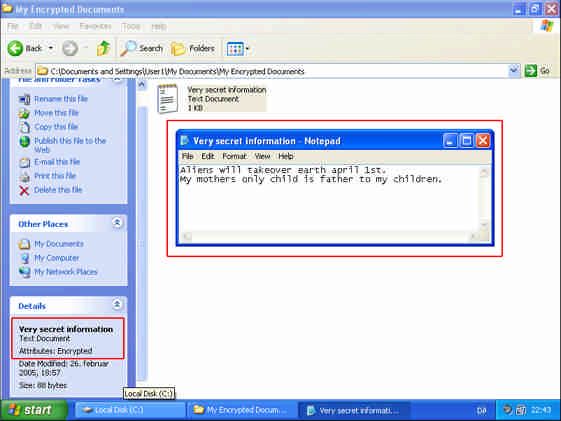Click the red X delete icon
Image resolution: width=561 pixels, height=421 pixels.
click(24, 191)
